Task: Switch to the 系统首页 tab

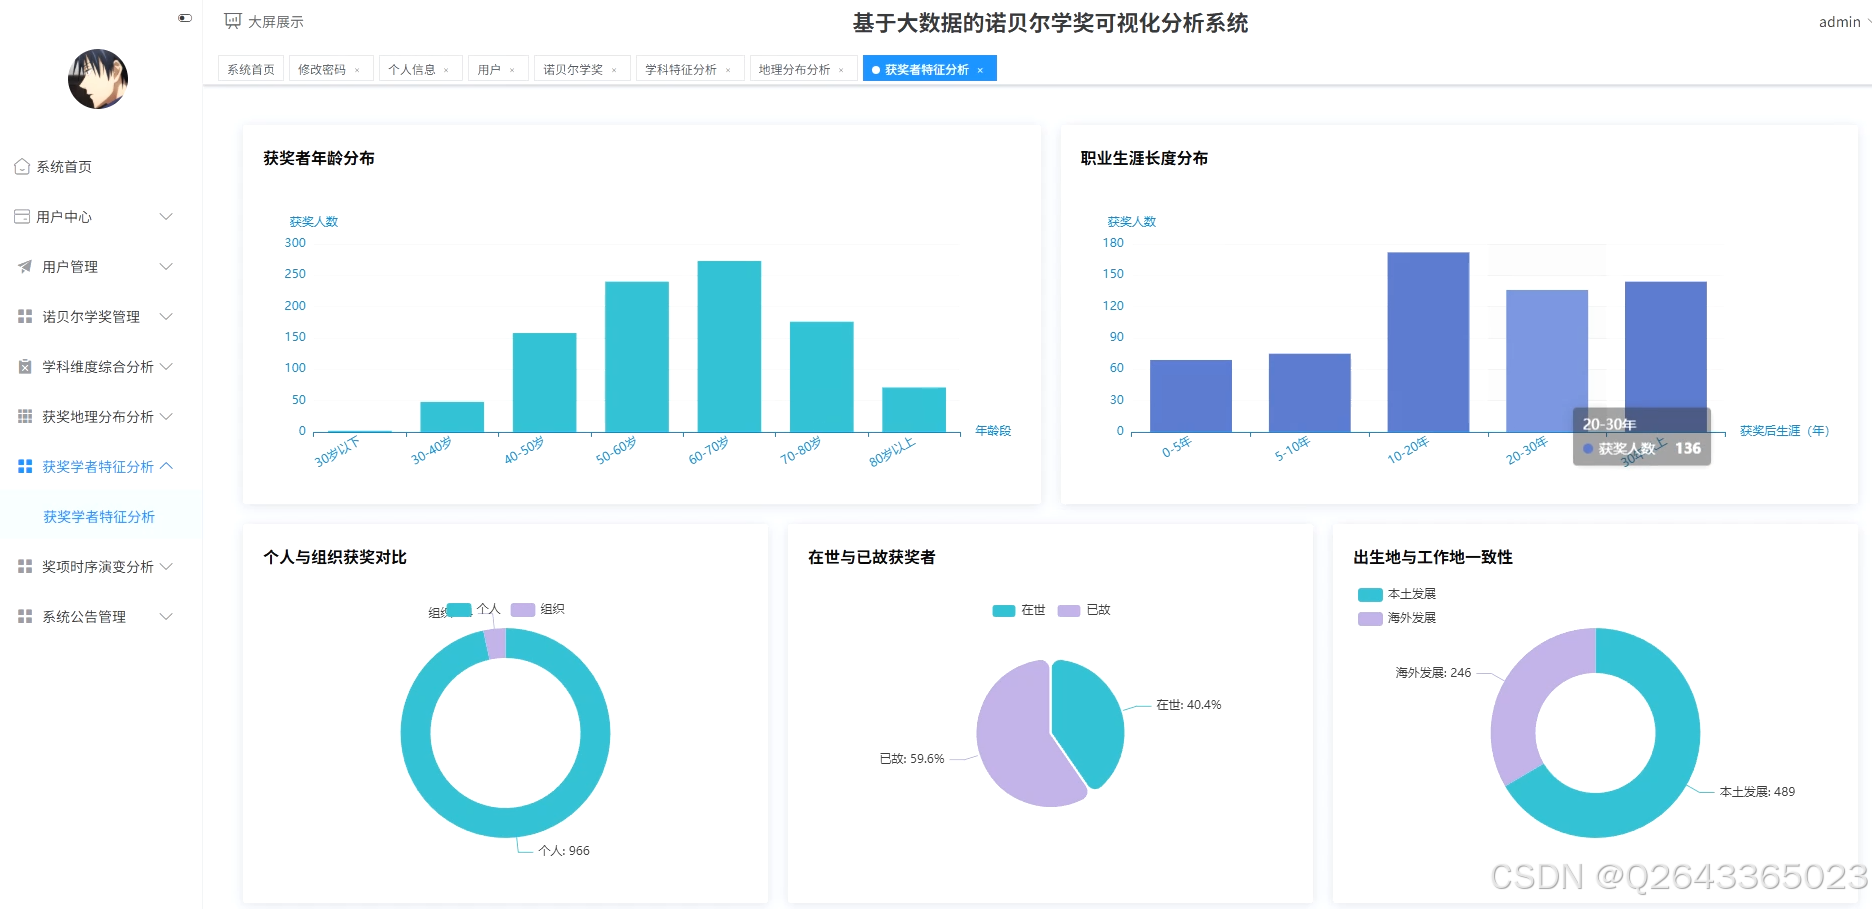Action: (x=251, y=69)
